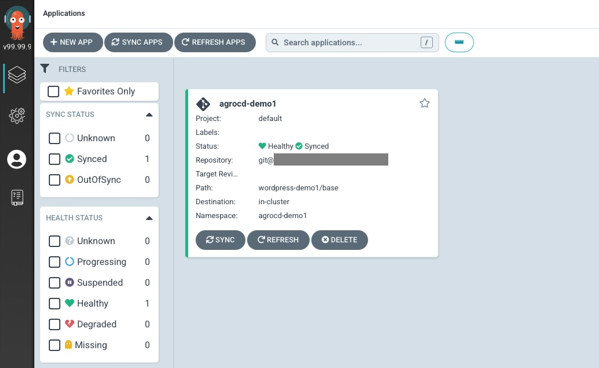Click the namespace value agrocd-demo1

pos(283,216)
